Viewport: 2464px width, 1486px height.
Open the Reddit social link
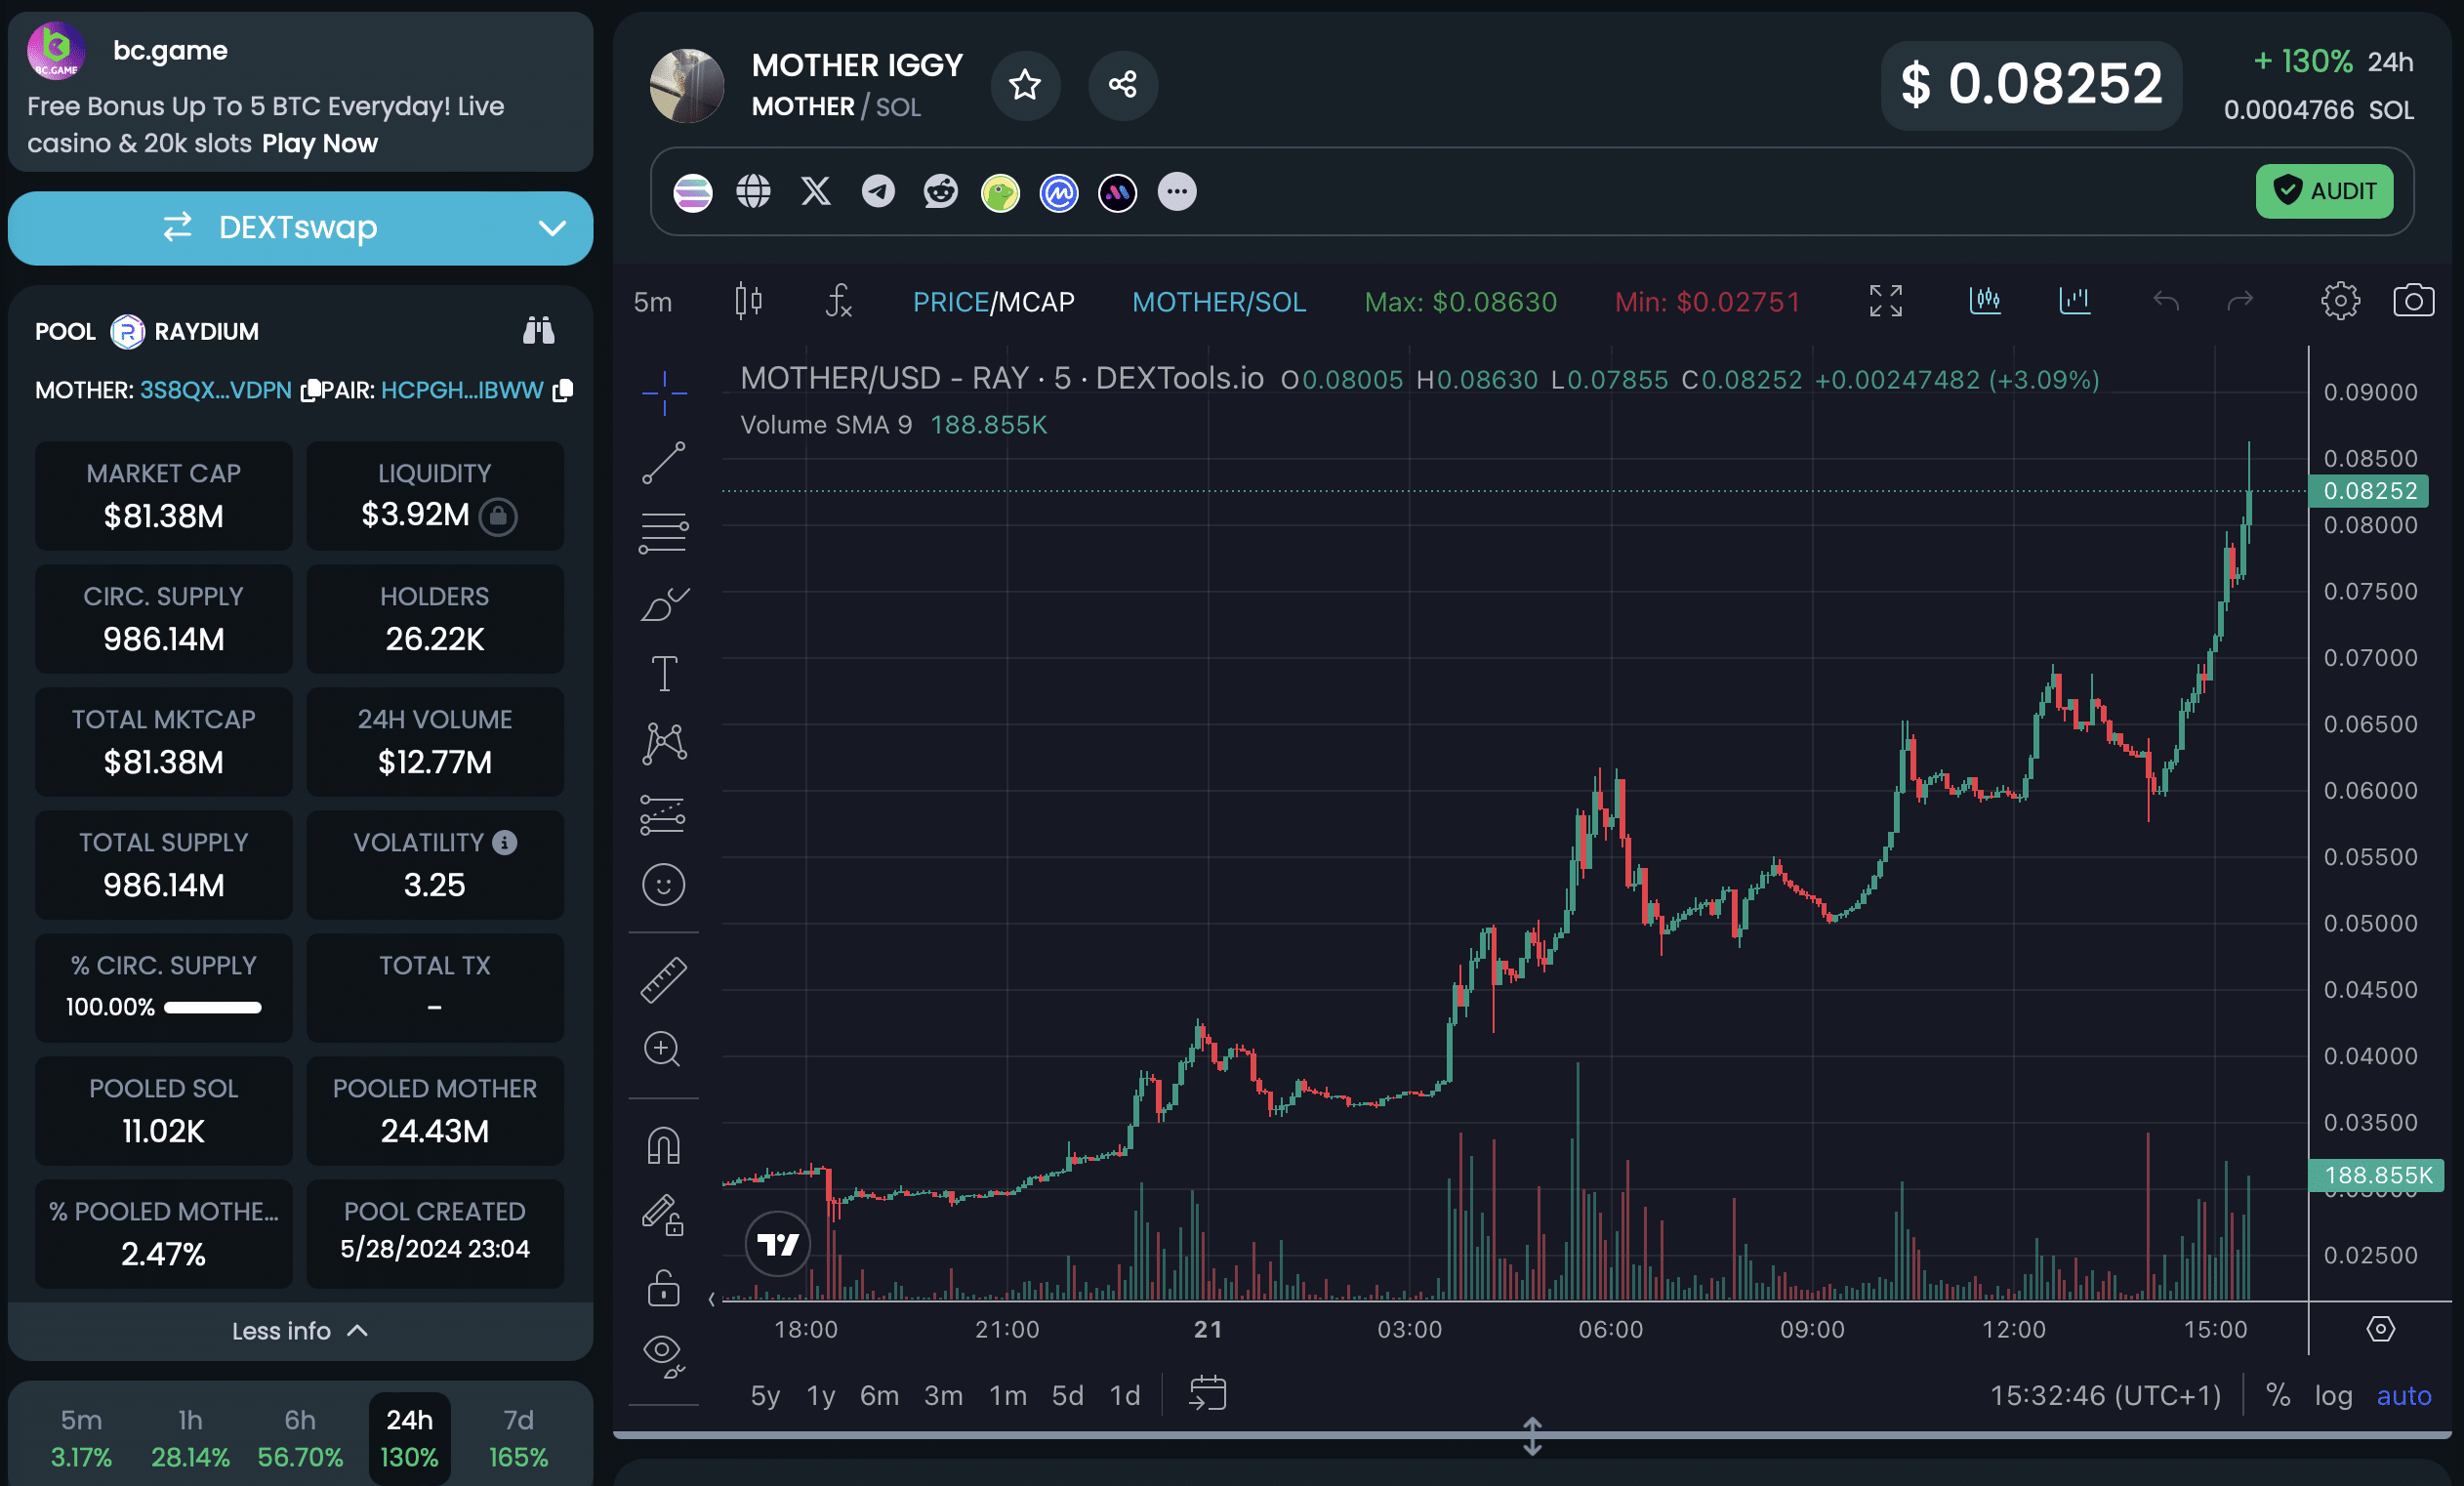coord(940,191)
